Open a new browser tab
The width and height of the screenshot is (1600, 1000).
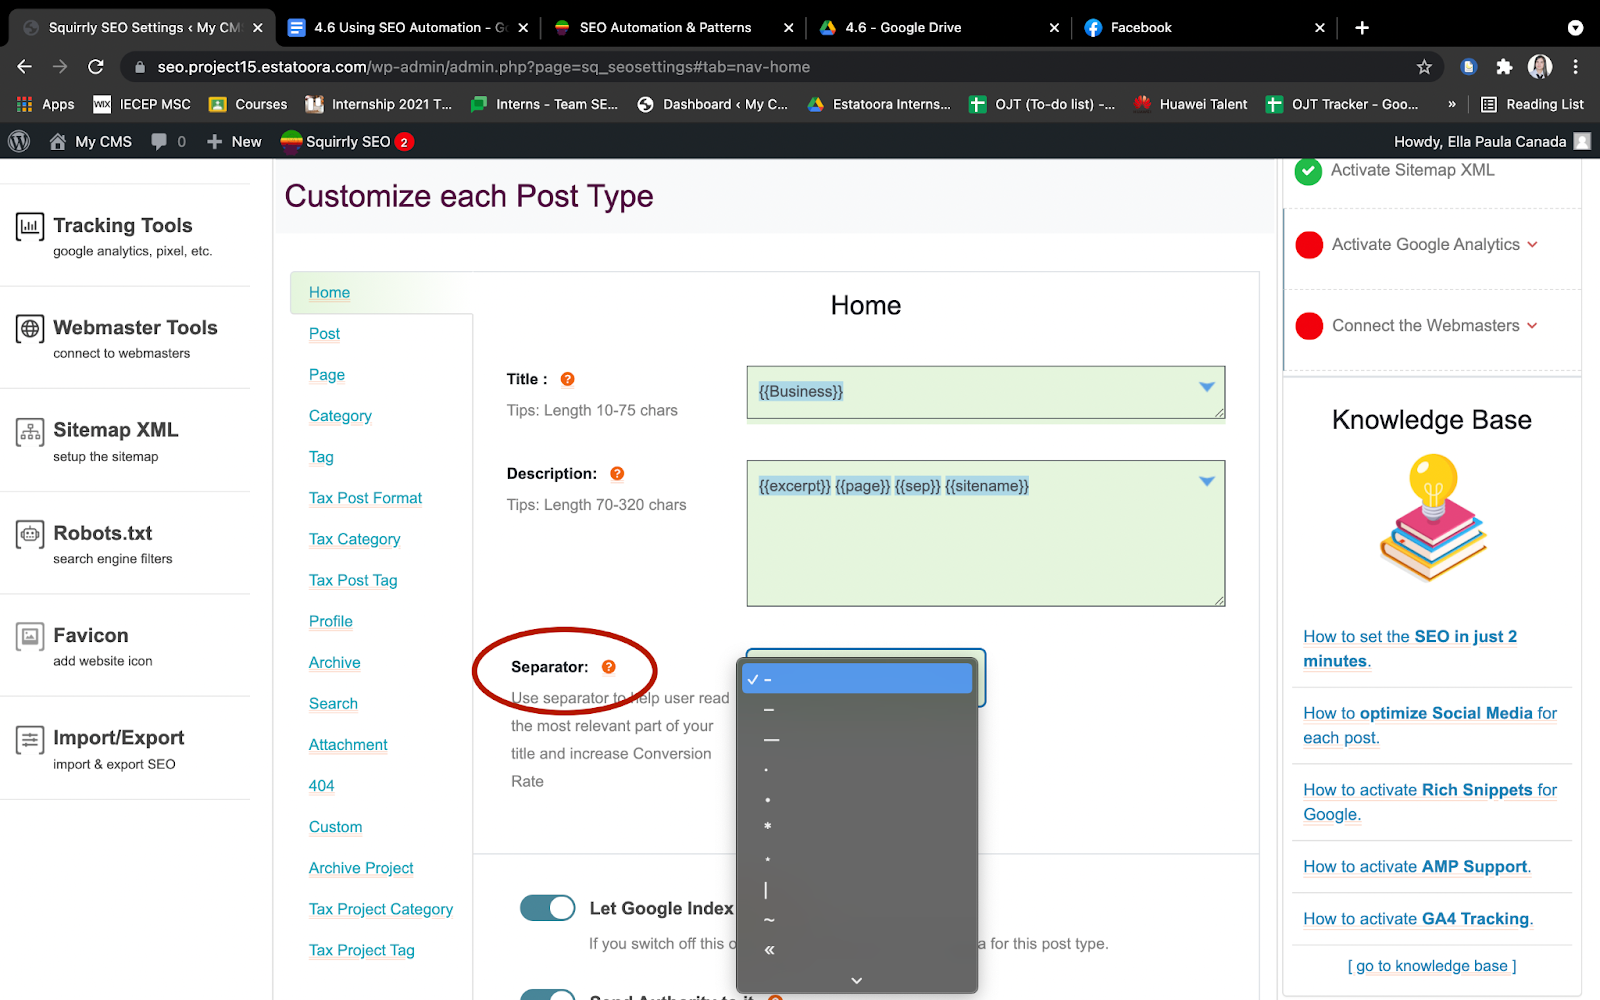1362,28
